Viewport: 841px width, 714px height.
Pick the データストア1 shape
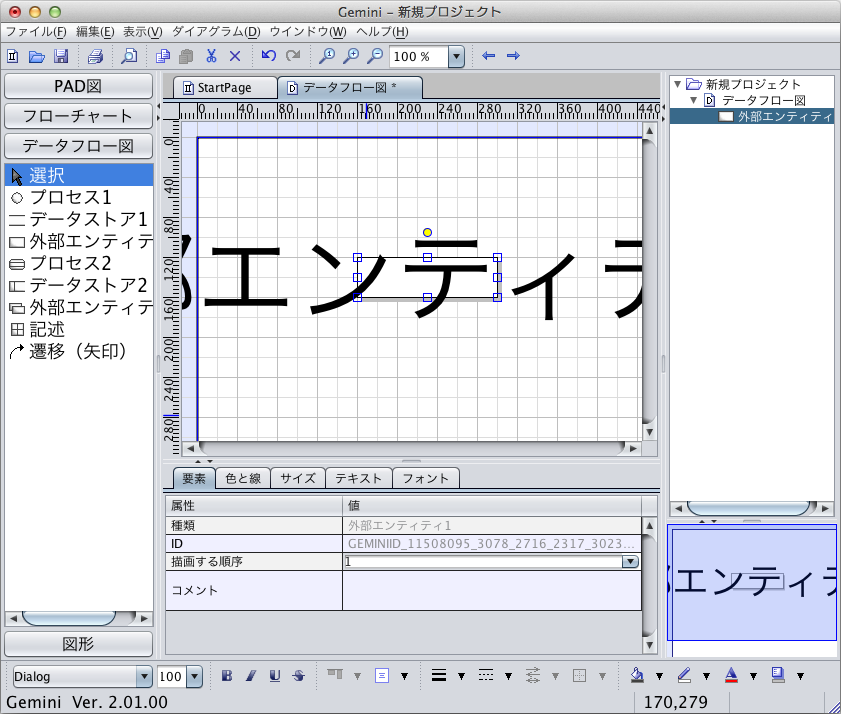point(79,219)
